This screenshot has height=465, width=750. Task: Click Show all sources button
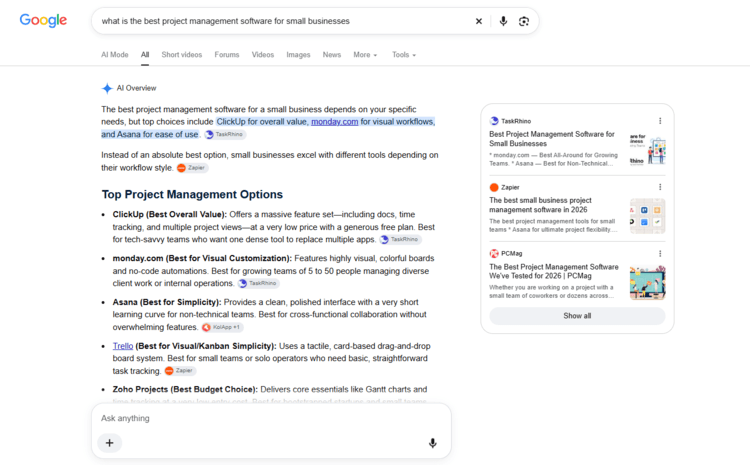click(x=577, y=316)
